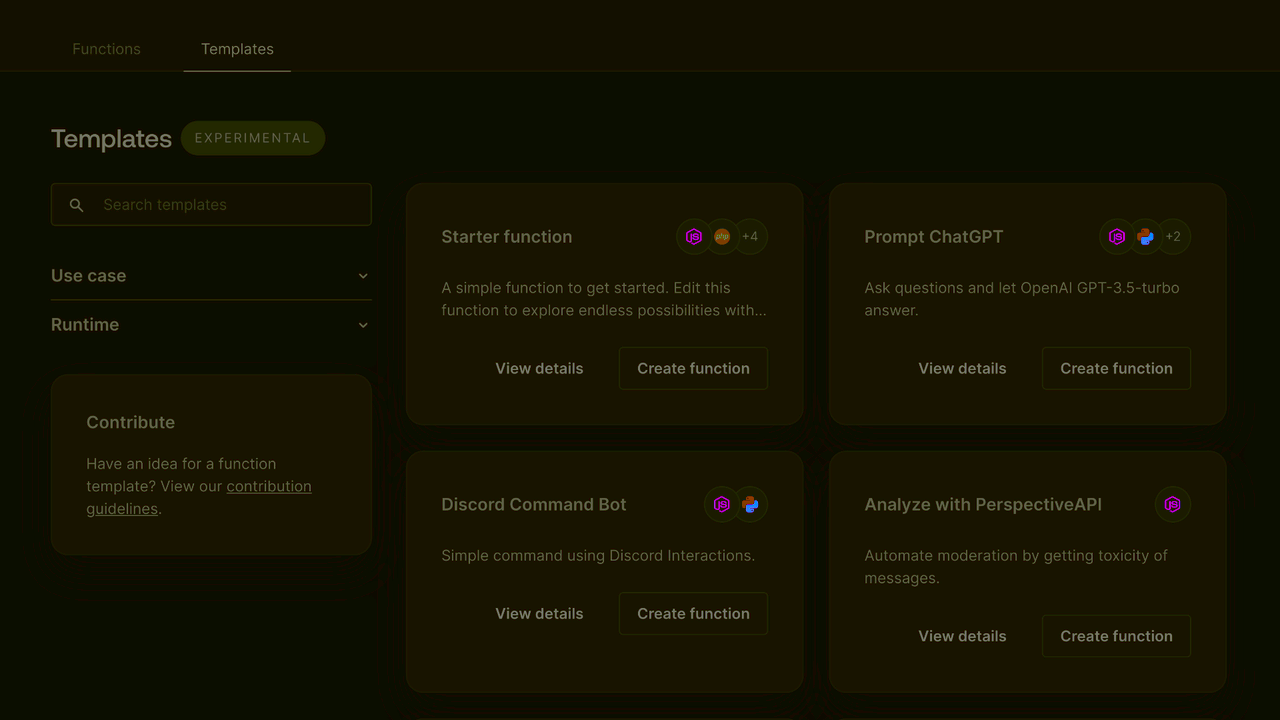
Task: Click the Node.js icon on Prompt ChatGPT card
Action: pos(1117,236)
